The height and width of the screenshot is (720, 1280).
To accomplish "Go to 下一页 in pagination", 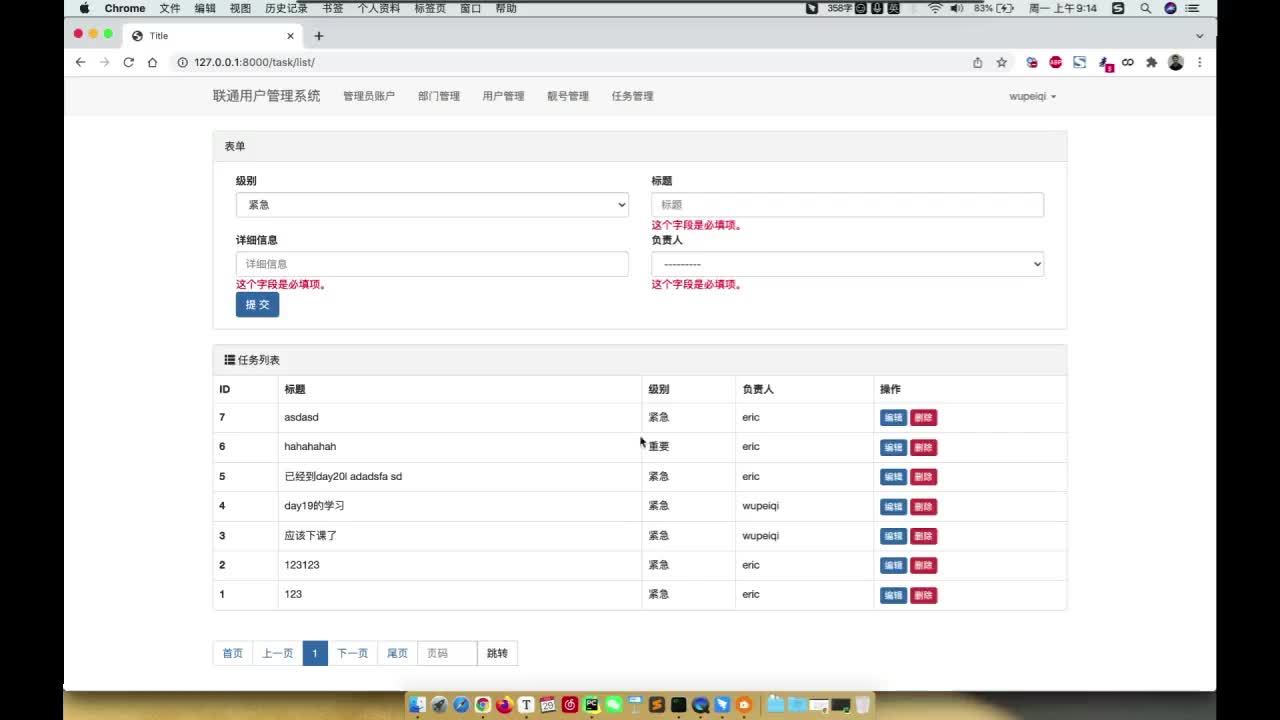I will point(352,654).
